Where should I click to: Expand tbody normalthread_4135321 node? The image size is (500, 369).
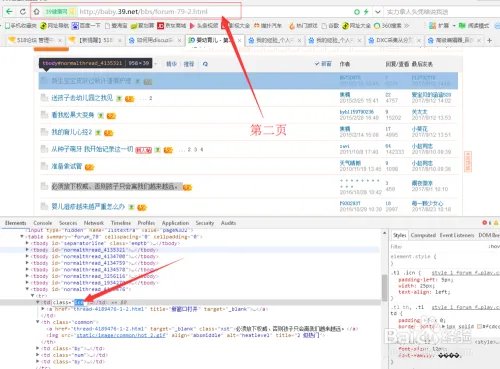(x=27, y=250)
